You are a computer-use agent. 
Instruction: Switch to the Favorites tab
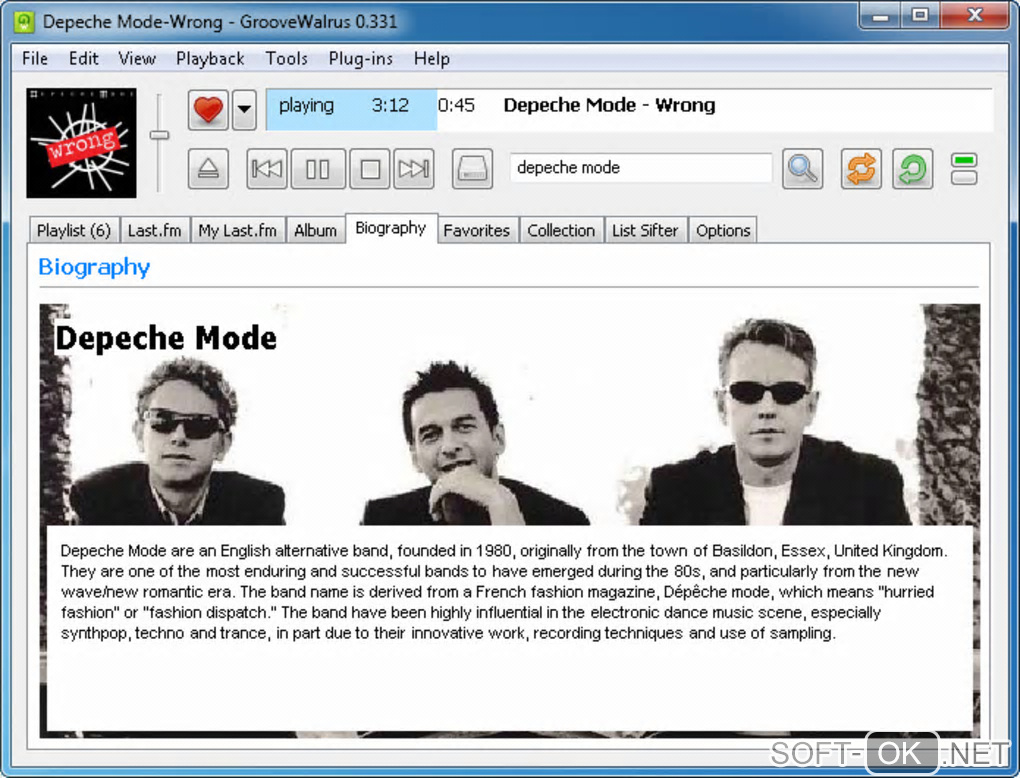click(x=476, y=230)
